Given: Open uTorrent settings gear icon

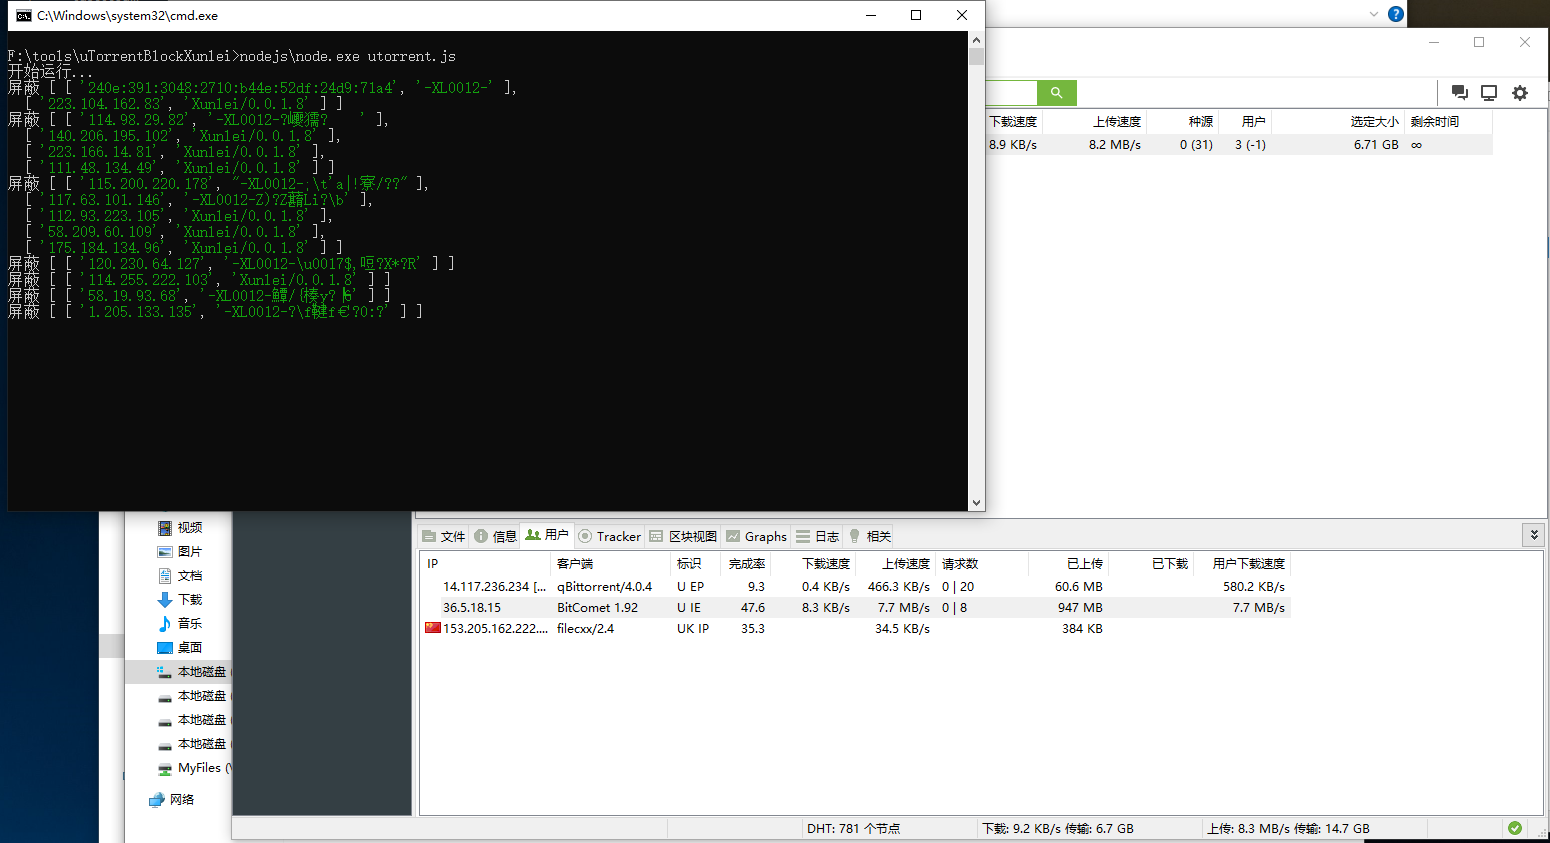Looking at the screenshot, I should tap(1520, 93).
